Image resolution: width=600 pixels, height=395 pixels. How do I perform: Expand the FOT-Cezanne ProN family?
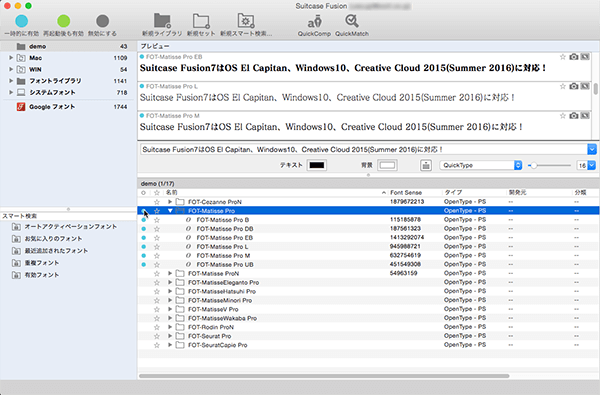click(170, 202)
